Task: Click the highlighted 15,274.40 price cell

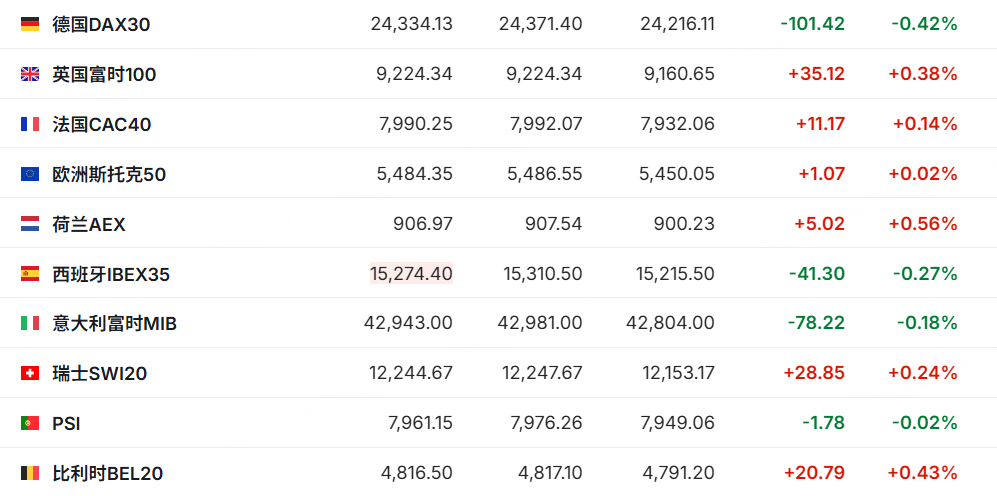Action: coord(411,273)
